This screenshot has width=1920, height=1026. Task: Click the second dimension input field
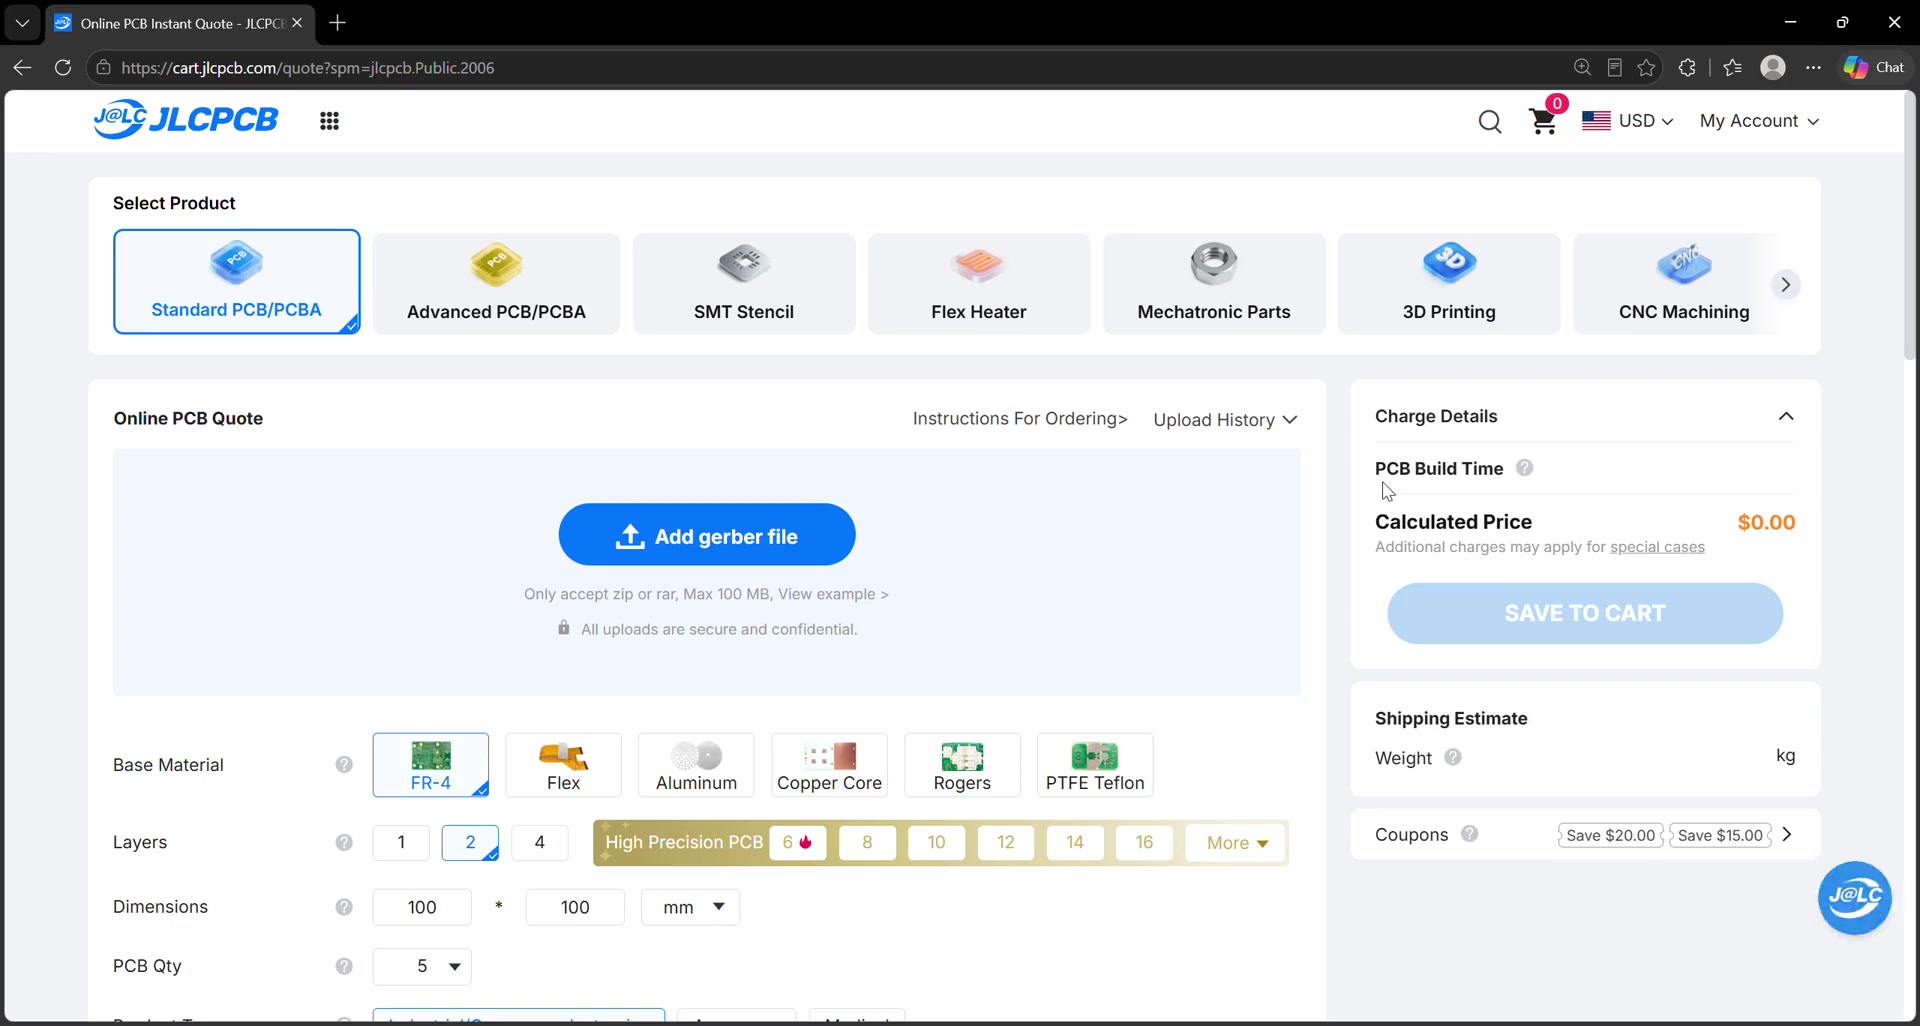point(575,907)
